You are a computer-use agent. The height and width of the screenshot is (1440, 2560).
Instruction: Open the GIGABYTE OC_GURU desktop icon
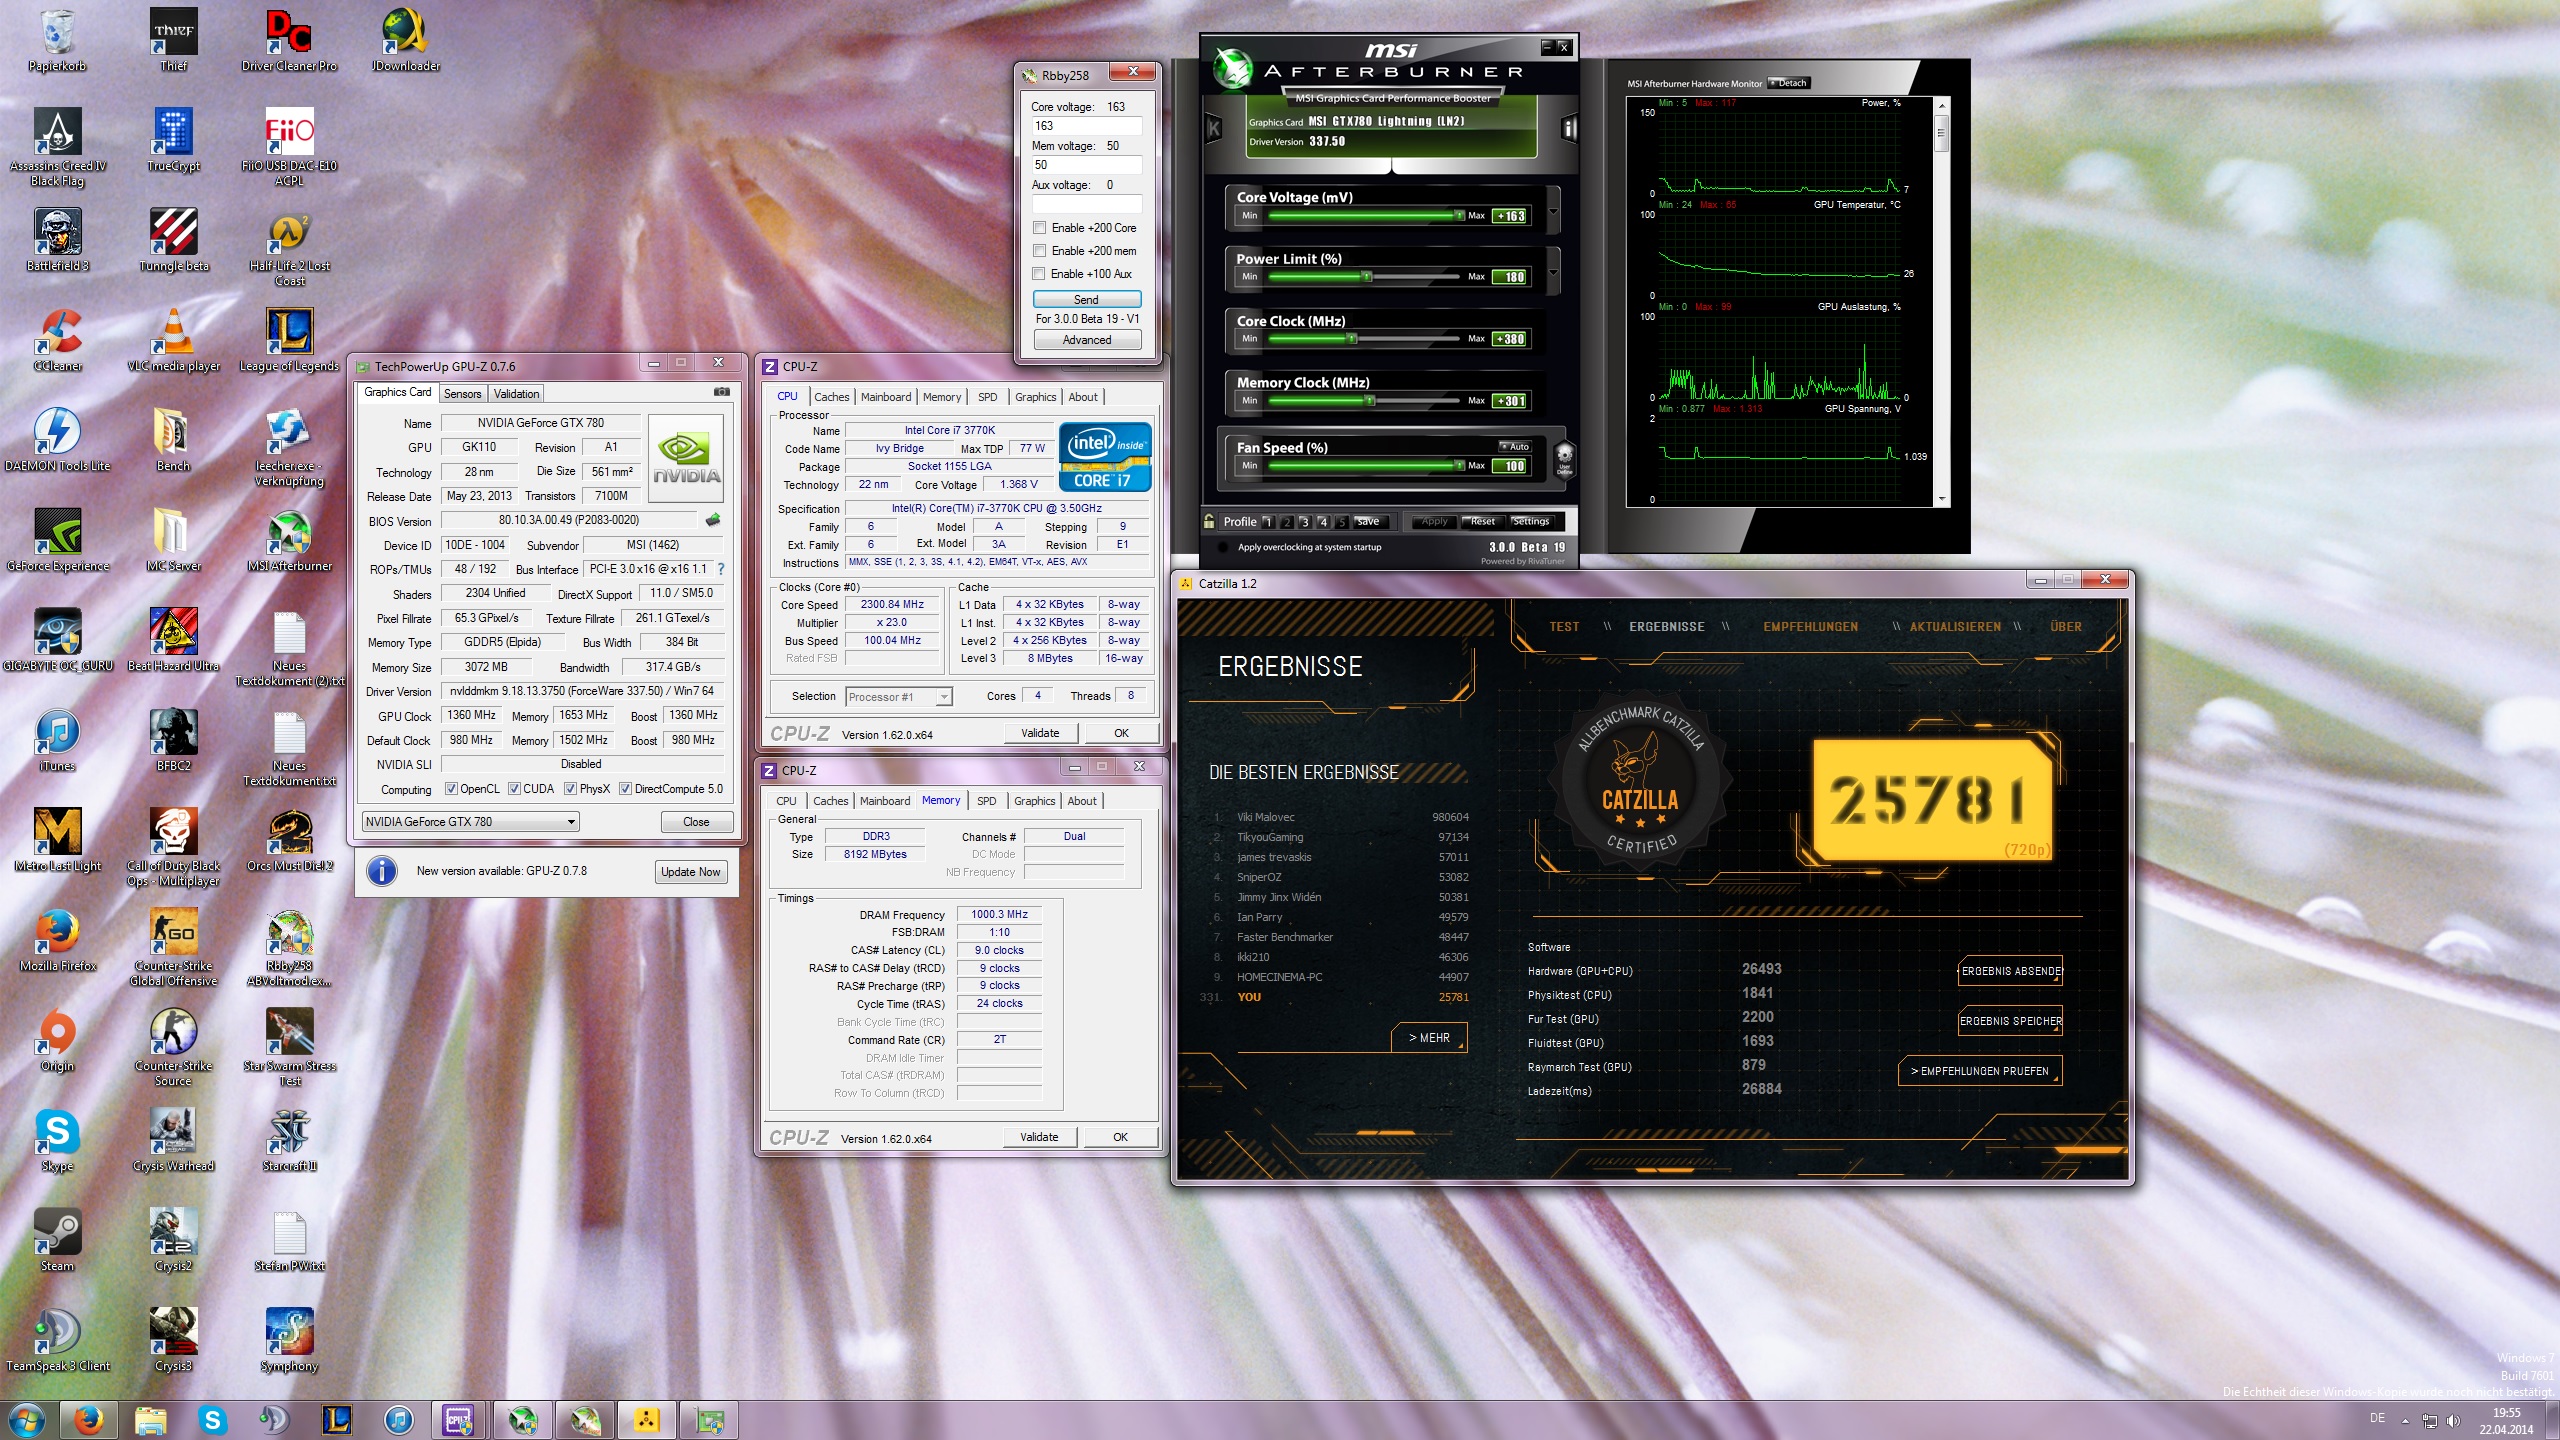58,641
